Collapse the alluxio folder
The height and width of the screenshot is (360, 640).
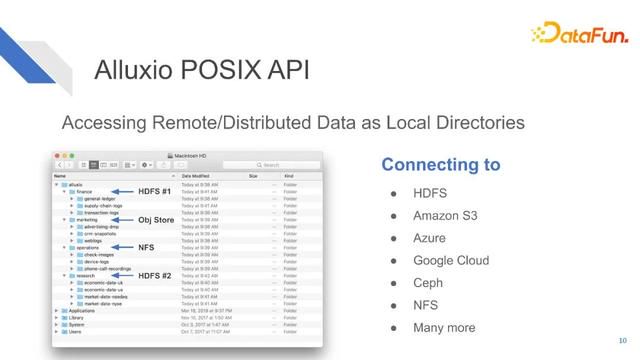click(x=57, y=184)
